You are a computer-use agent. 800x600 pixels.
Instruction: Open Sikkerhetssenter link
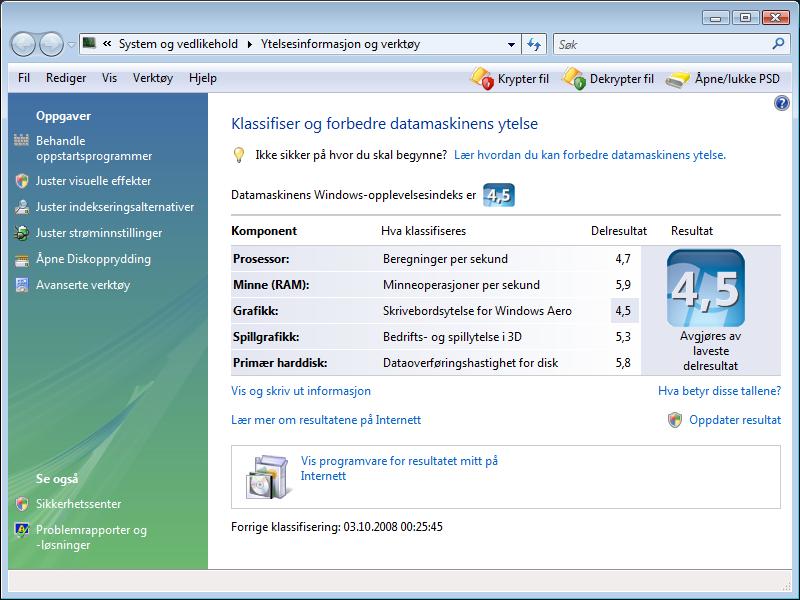coord(79,504)
